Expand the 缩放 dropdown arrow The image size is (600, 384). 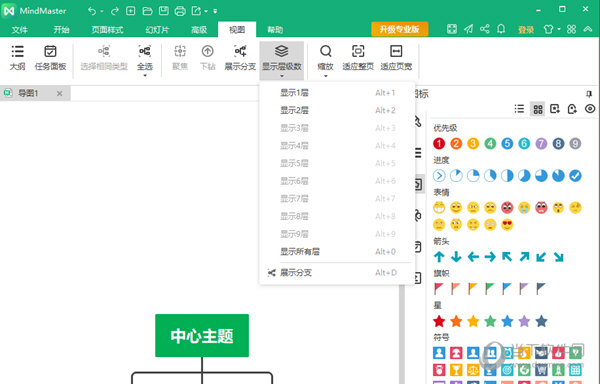click(x=326, y=76)
